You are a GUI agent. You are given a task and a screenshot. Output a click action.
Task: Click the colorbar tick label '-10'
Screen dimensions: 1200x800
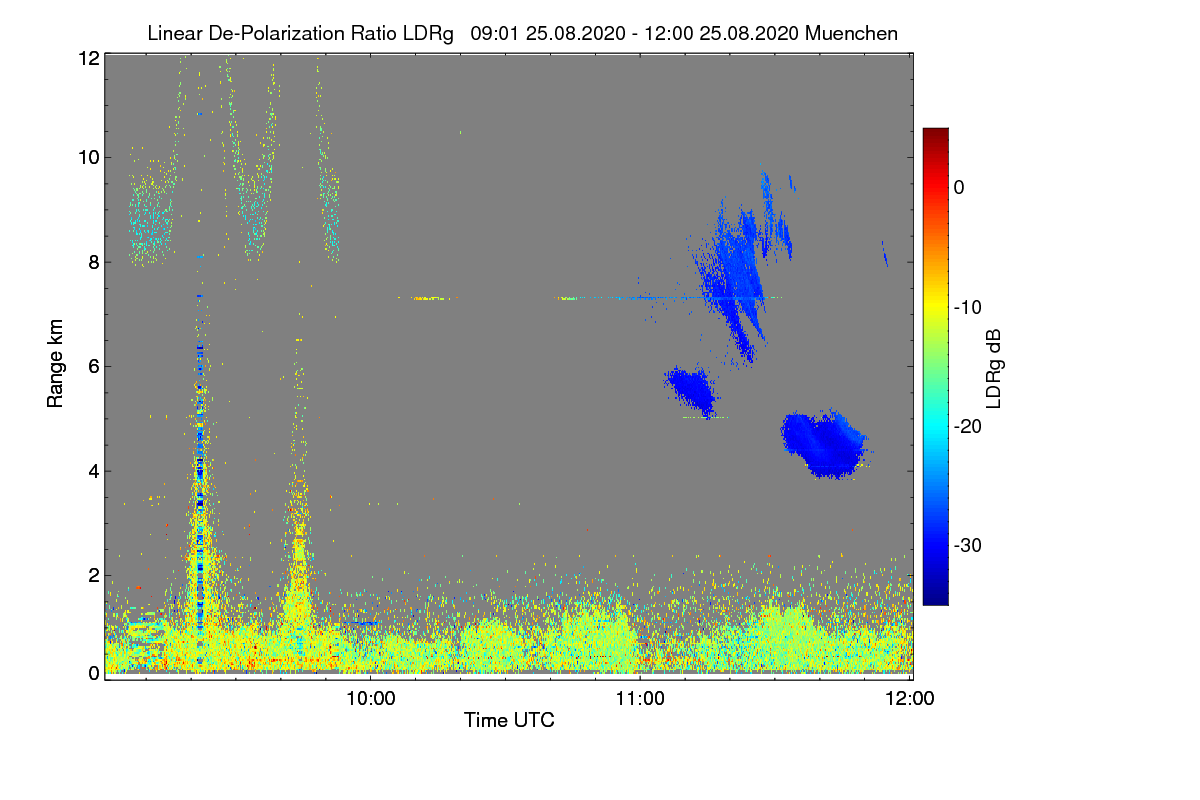(x=970, y=307)
